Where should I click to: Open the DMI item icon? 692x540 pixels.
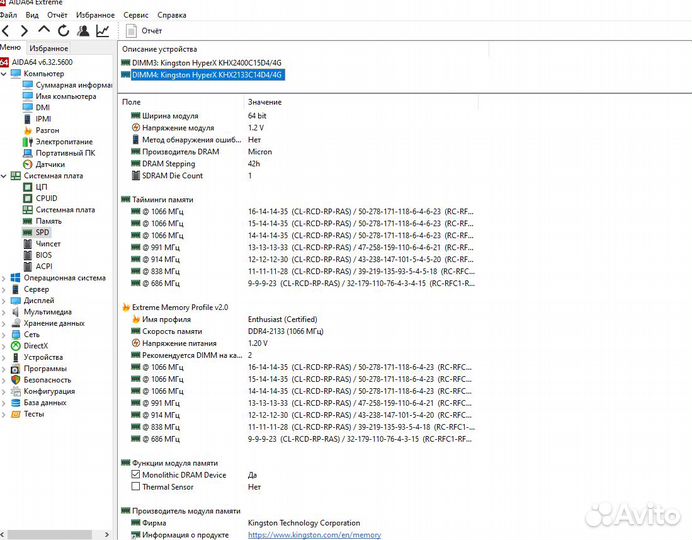click(28, 107)
